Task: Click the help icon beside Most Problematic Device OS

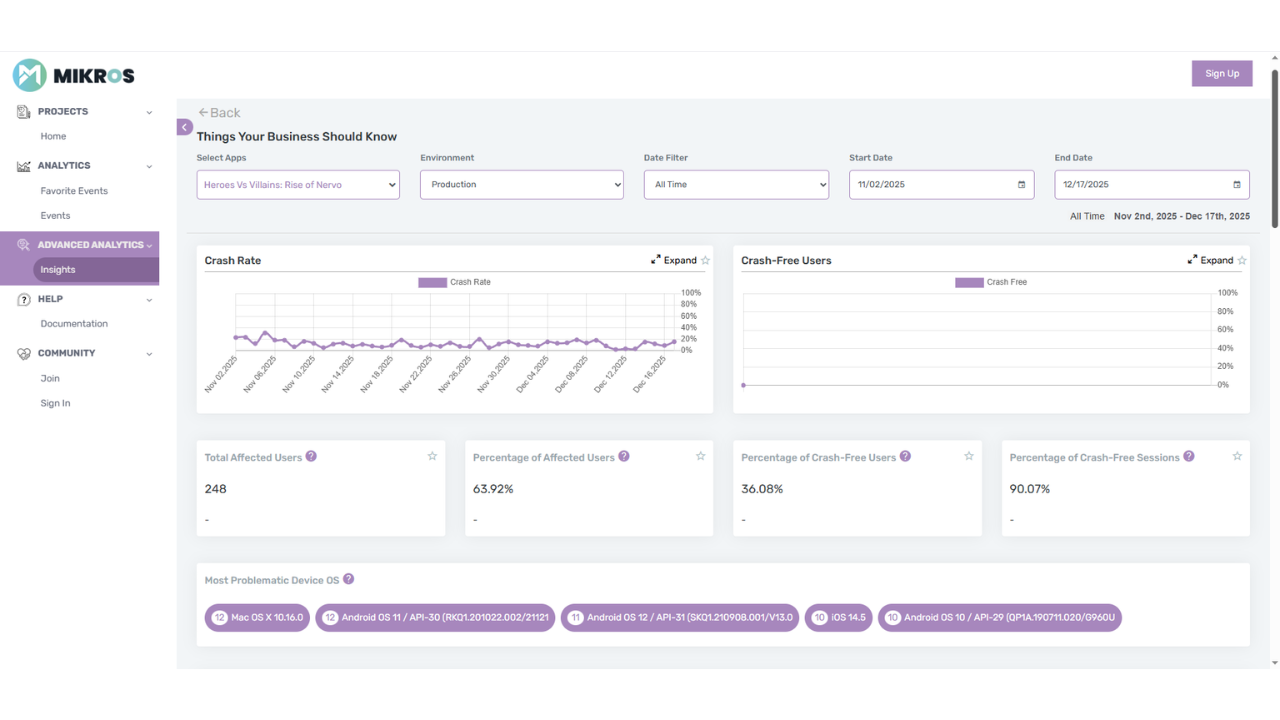Action: [348, 579]
